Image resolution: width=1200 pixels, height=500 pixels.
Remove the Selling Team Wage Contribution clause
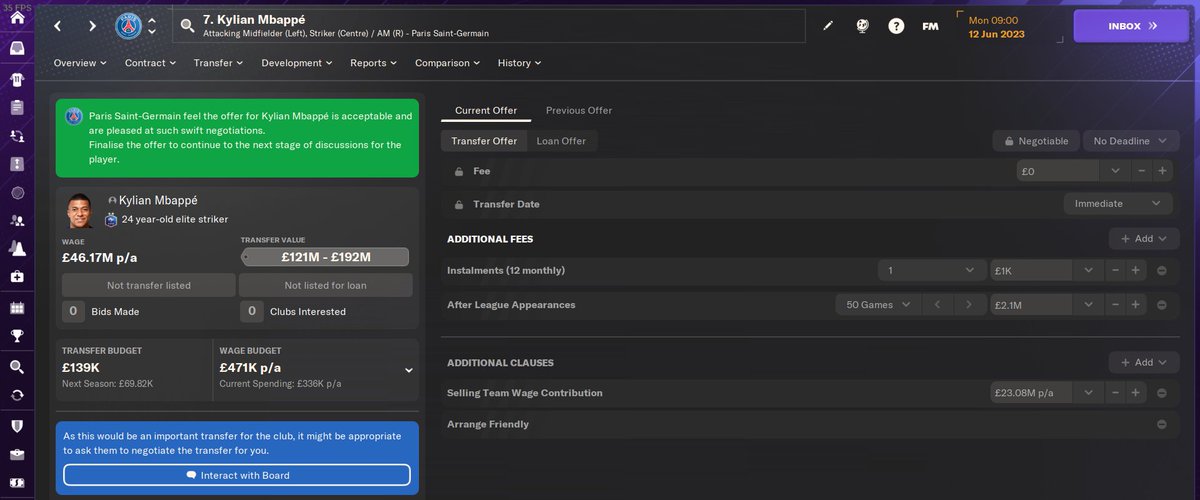pyautogui.click(x=1162, y=393)
